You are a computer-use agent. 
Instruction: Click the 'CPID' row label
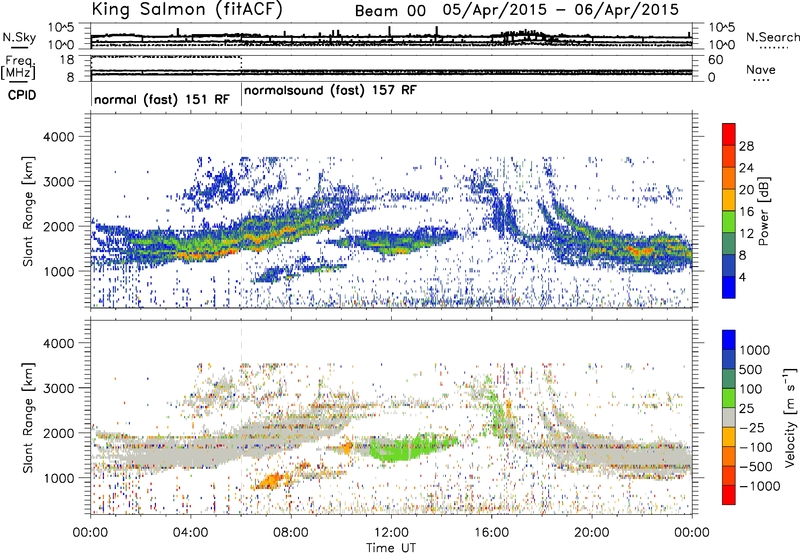[x=21, y=95]
